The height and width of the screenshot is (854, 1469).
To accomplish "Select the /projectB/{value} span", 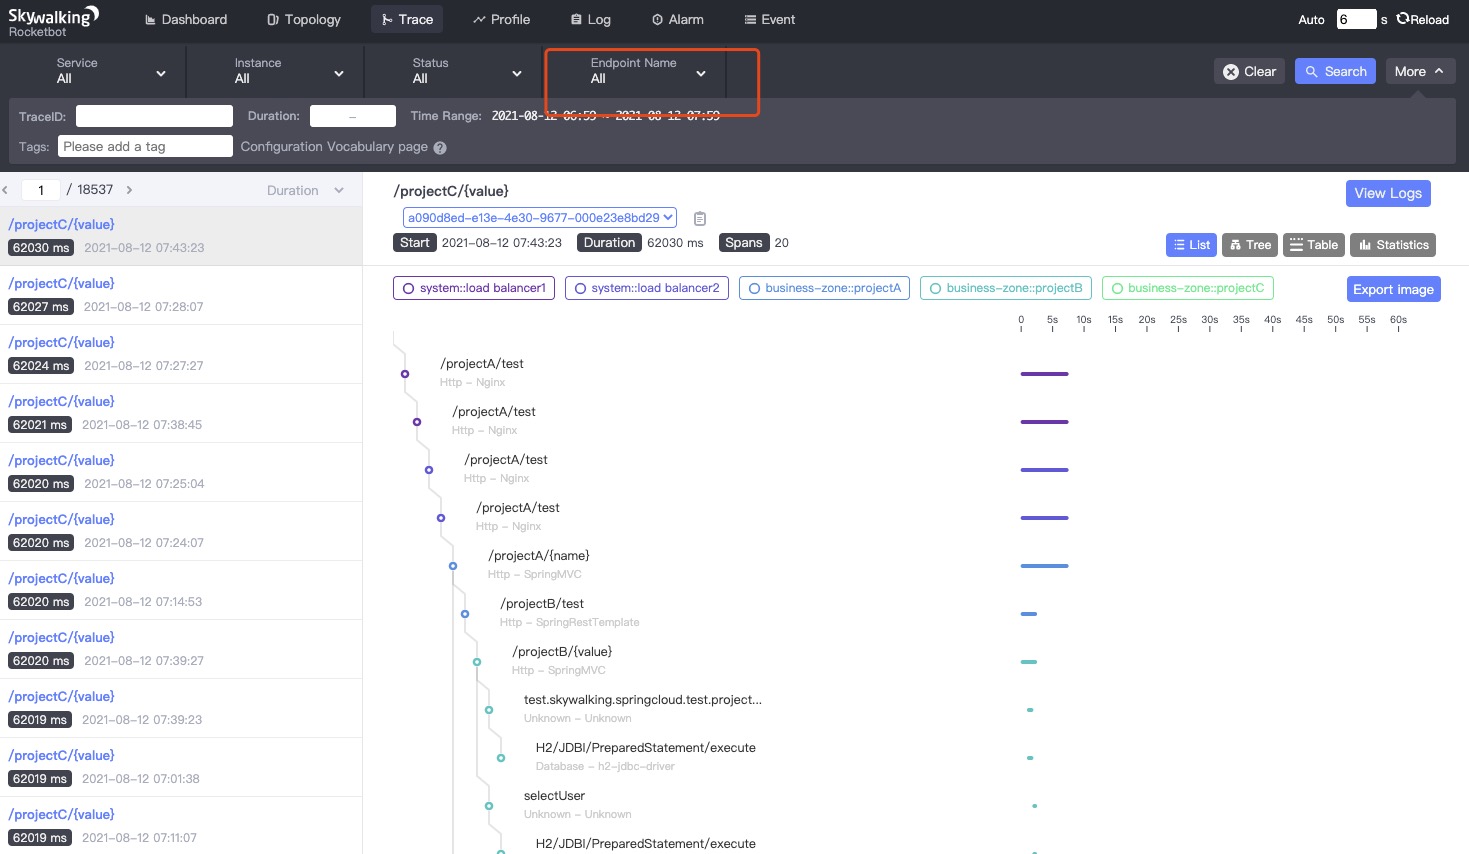I will 562,652.
